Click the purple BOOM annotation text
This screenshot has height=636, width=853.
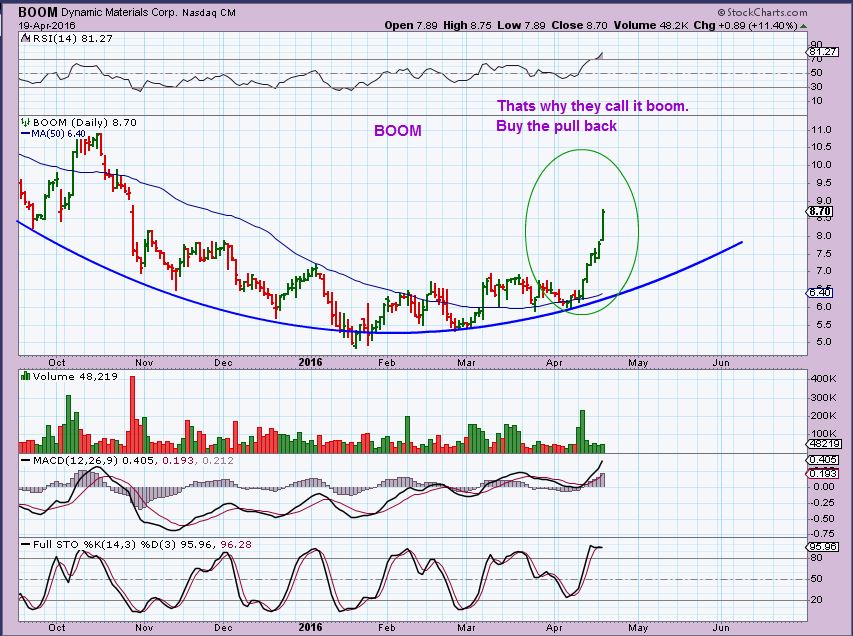coord(398,131)
